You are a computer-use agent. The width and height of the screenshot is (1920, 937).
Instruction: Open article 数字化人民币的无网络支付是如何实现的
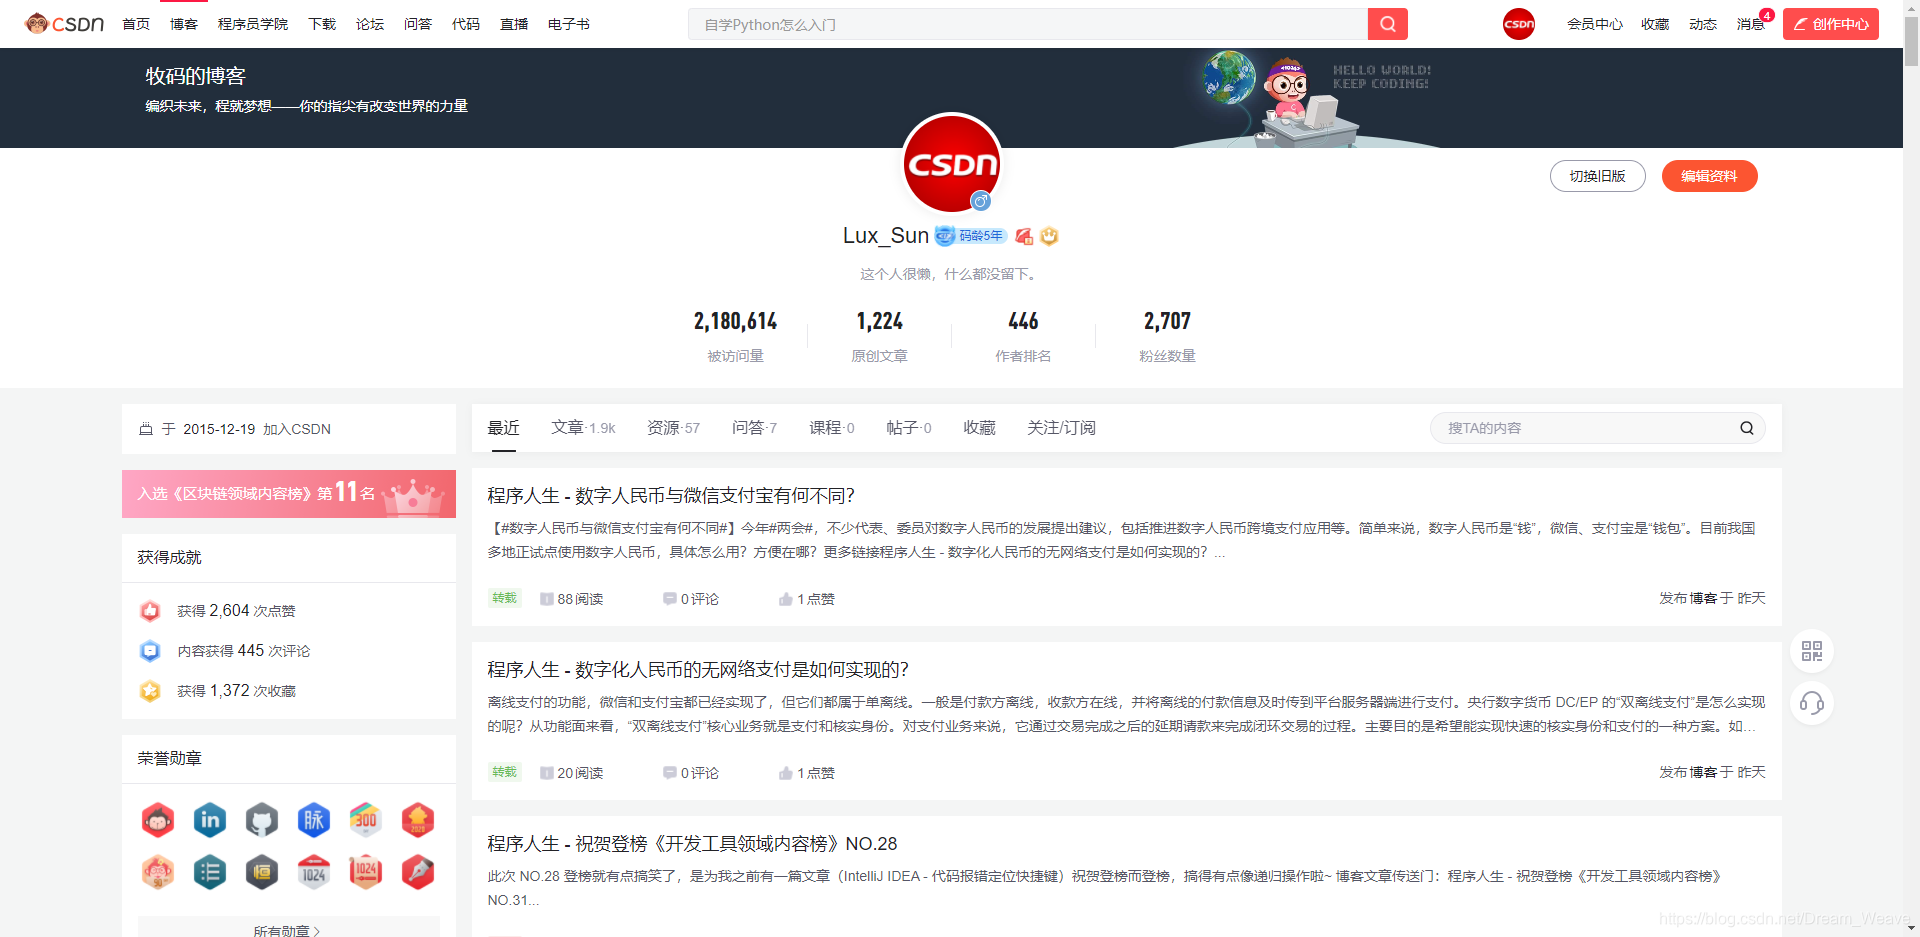pyautogui.click(x=698, y=670)
